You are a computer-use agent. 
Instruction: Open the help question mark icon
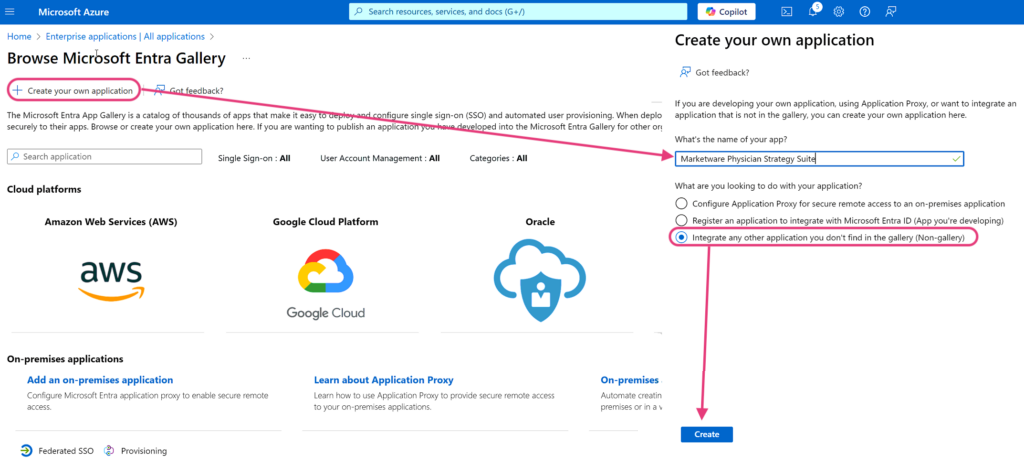coord(865,12)
